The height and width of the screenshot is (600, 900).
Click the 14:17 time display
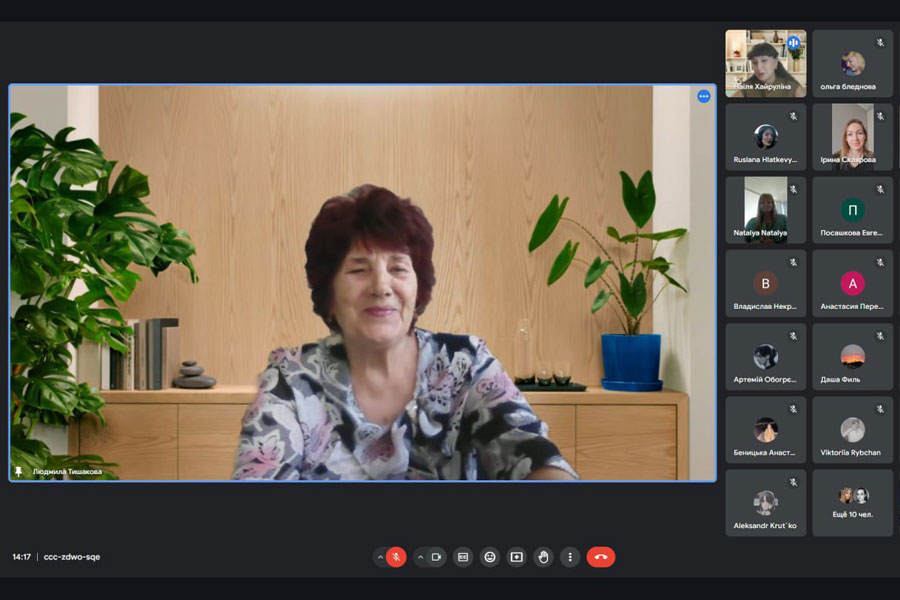(x=22, y=557)
